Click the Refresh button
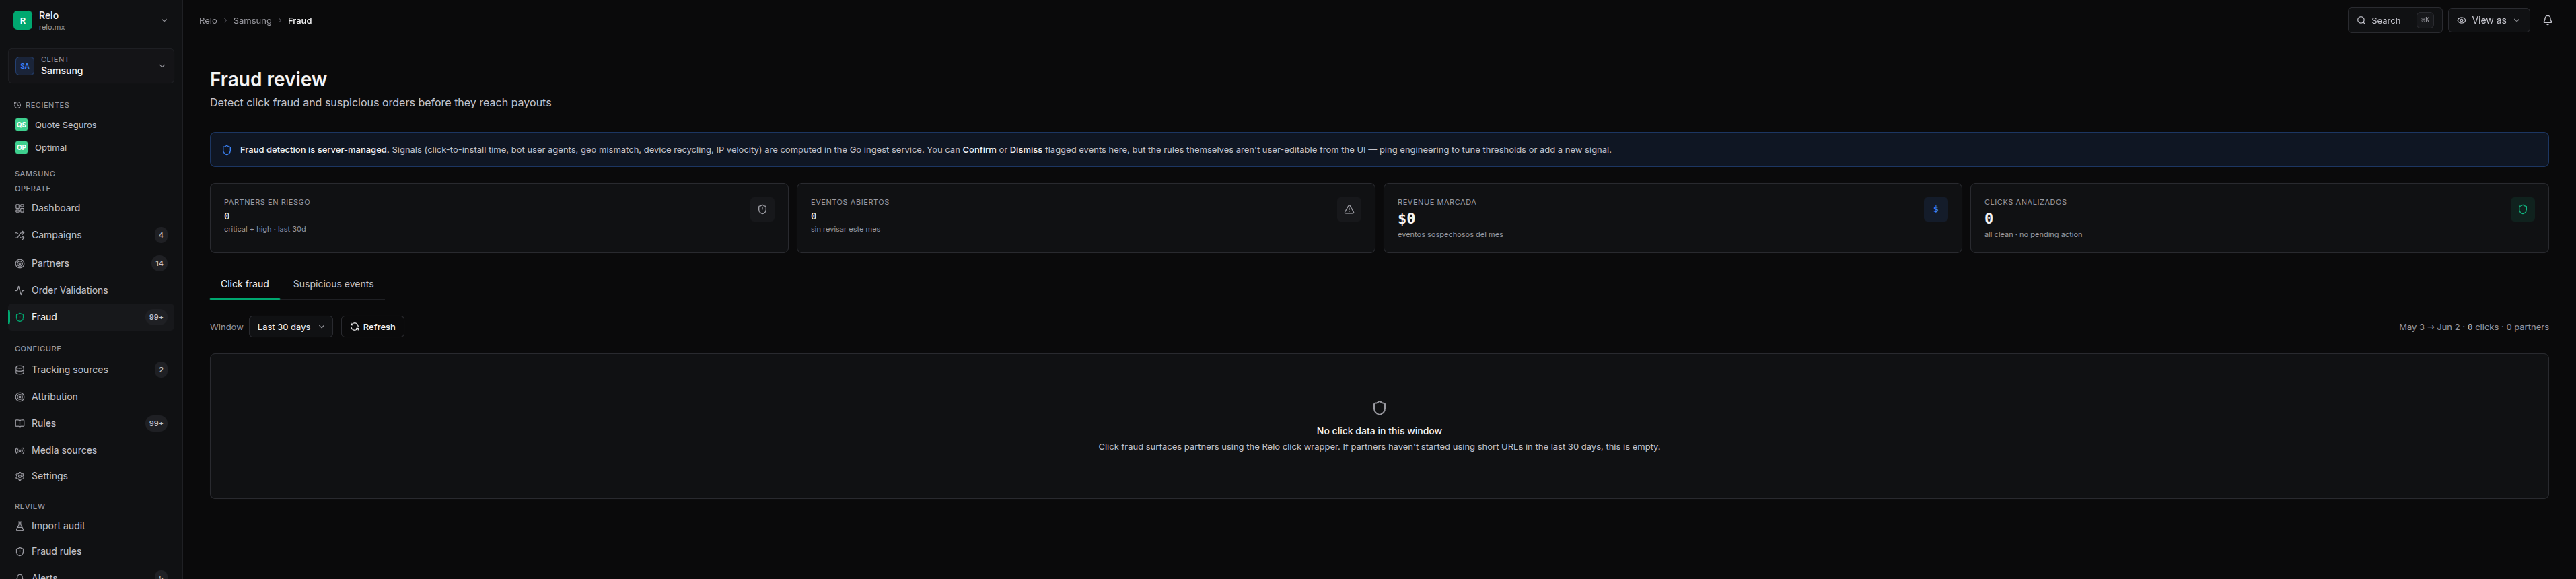 coord(373,327)
